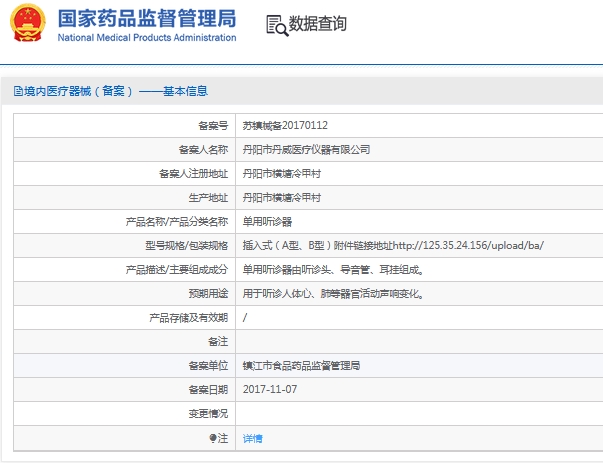This screenshot has width=603, height=463.
Task: Click the bullet icon beside 注
Action: [213, 438]
